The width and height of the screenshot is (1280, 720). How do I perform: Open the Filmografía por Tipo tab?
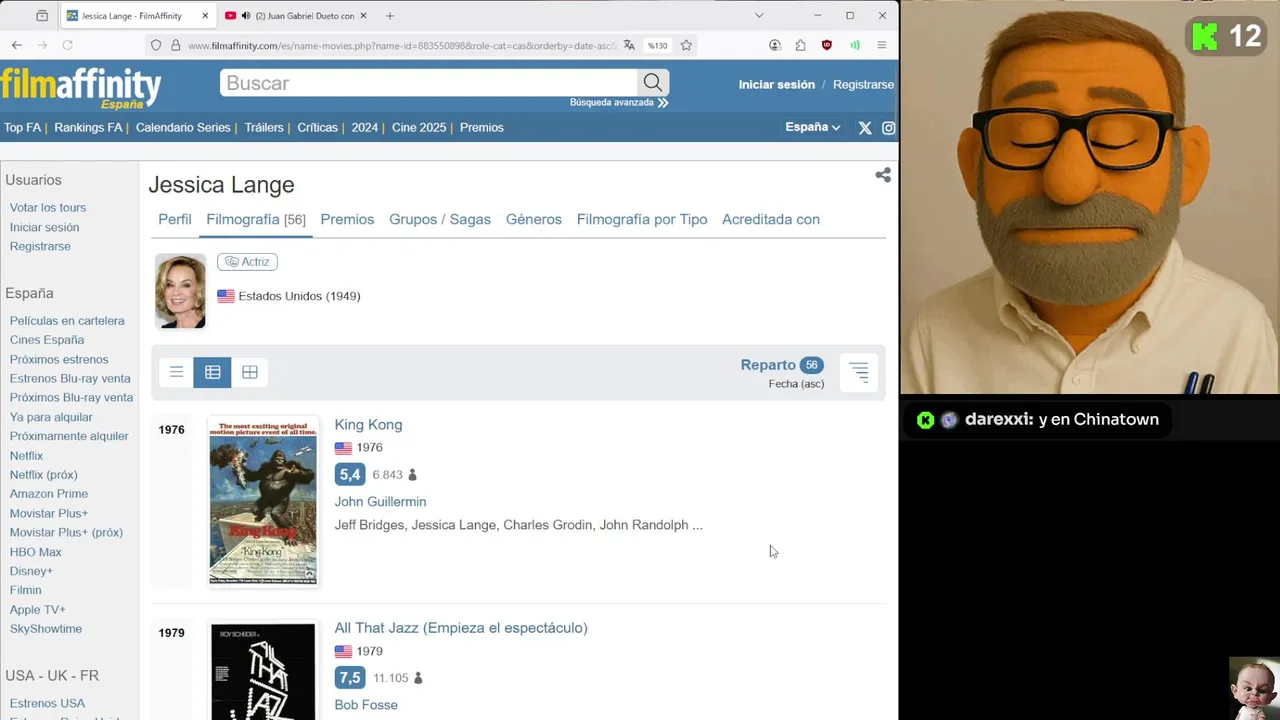(x=642, y=219)
